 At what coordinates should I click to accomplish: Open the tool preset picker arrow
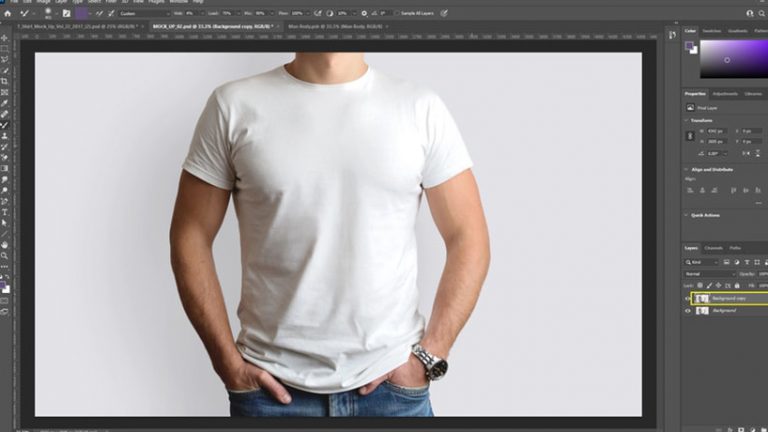(33, 14)
